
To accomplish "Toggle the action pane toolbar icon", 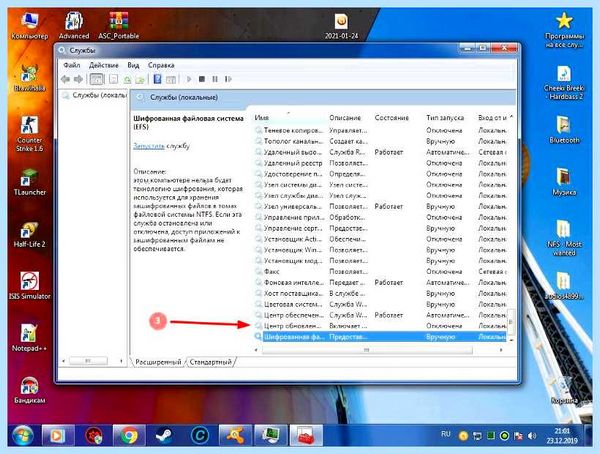I will click(x=171, y=80).
